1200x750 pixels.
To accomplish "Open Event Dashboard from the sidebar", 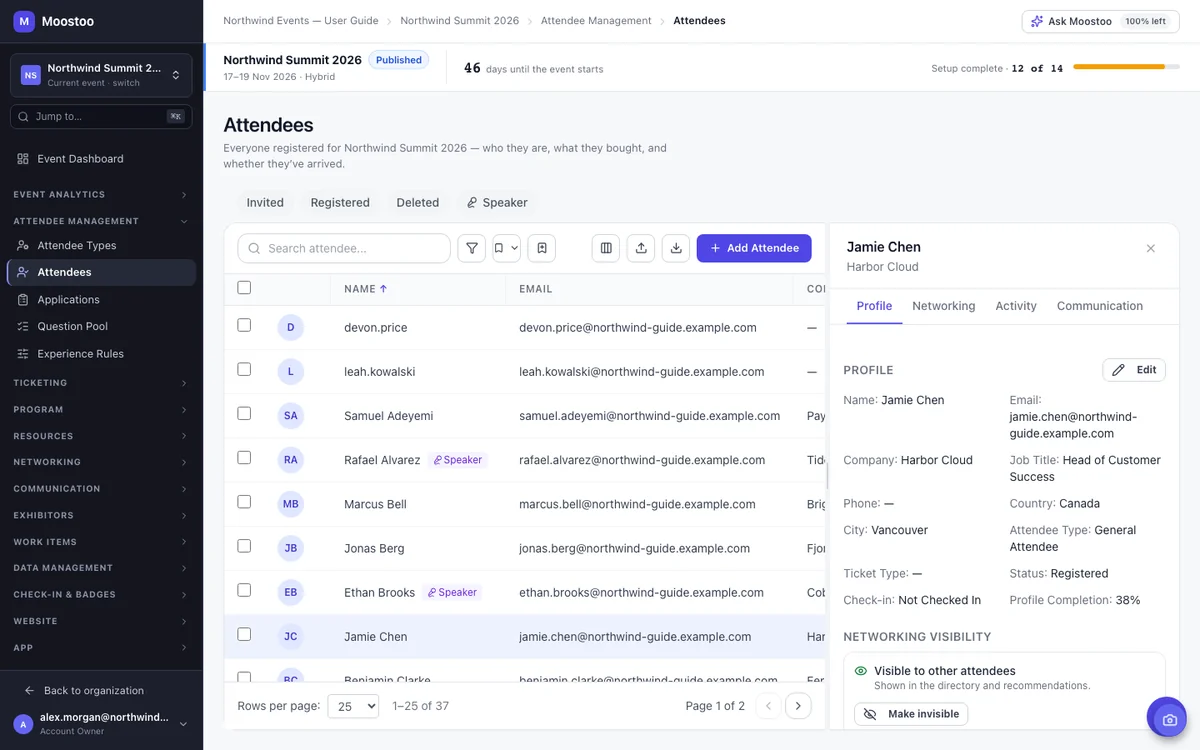I will coord(101,159).
